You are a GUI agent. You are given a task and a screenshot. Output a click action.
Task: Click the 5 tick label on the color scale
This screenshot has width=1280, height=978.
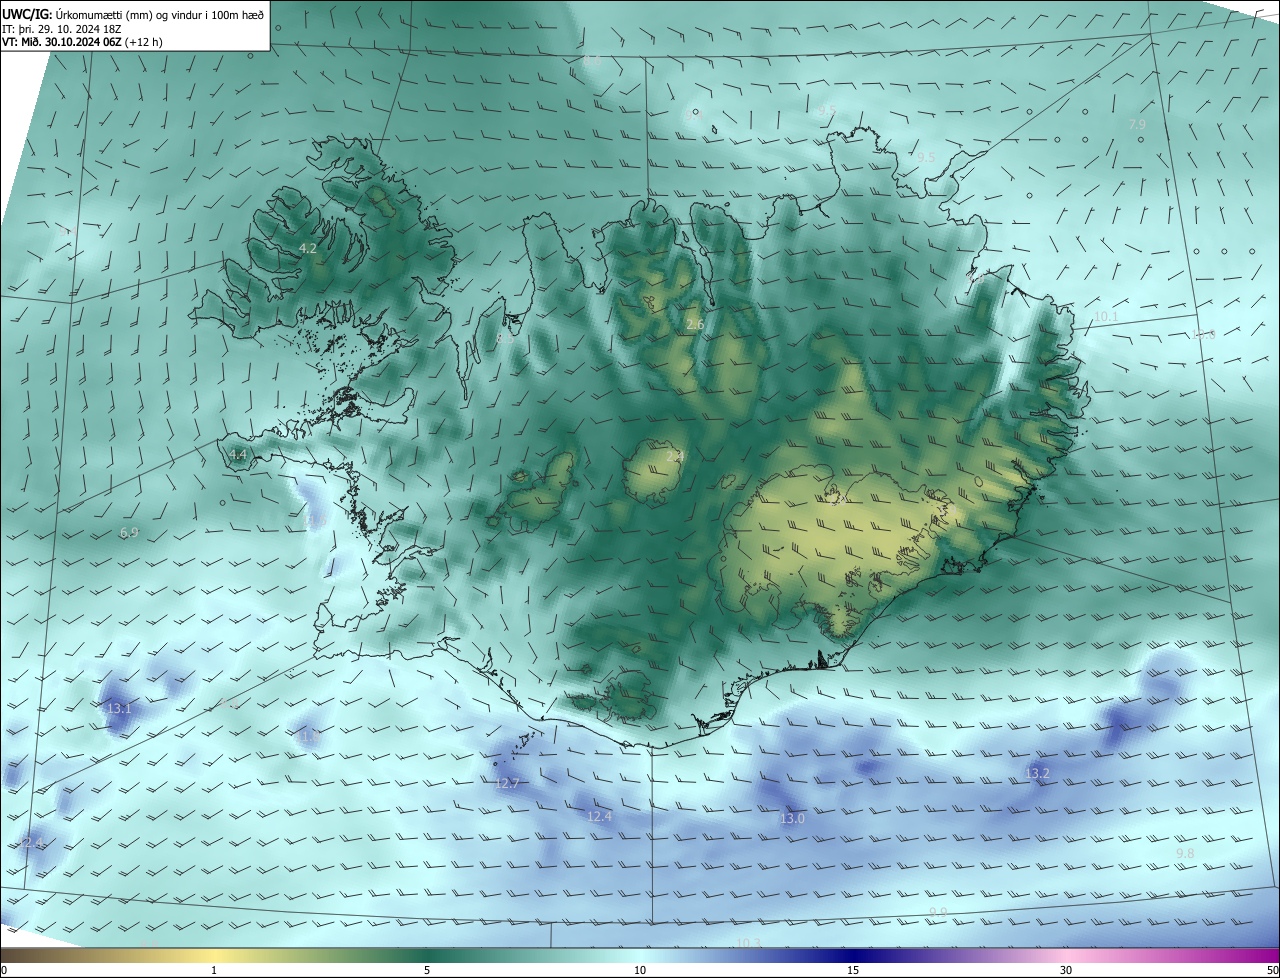427,971
